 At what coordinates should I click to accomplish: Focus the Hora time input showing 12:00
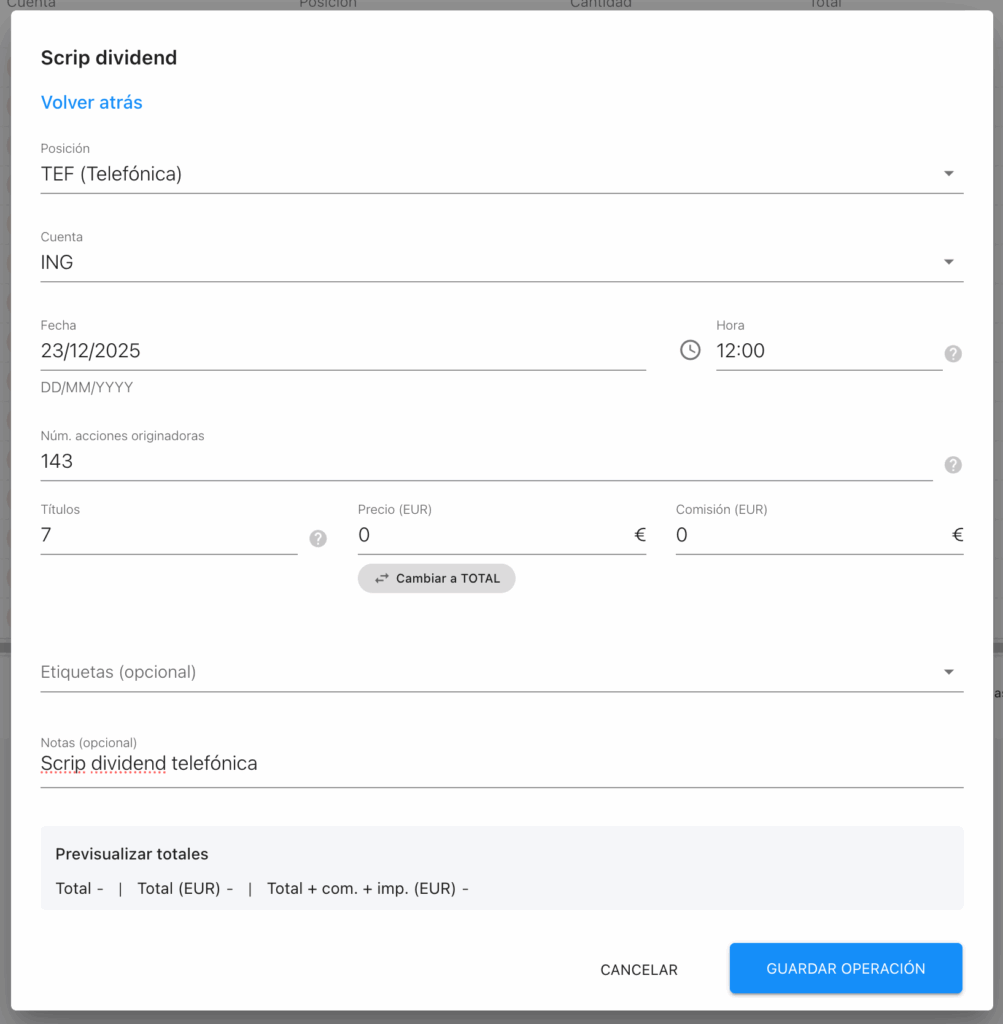tap(825, 351)
